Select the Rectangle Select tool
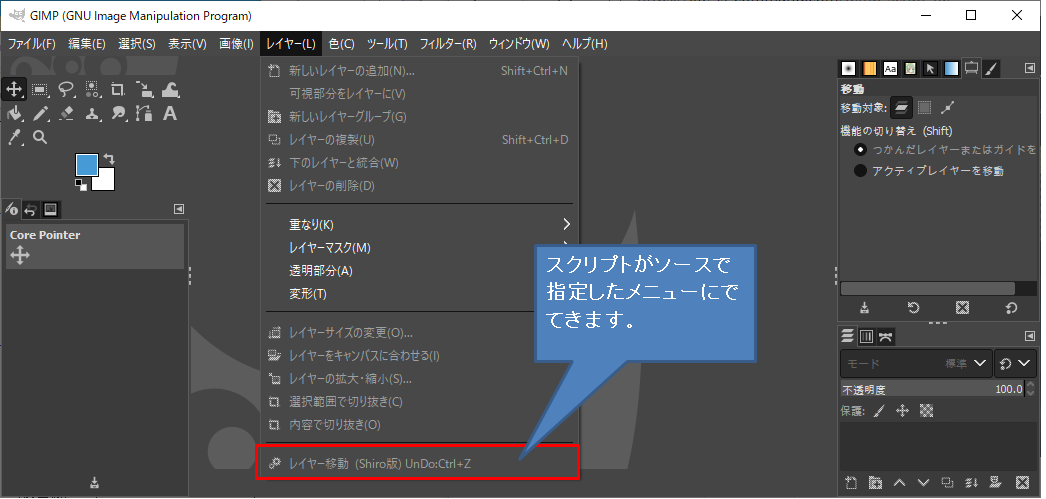 40,89
